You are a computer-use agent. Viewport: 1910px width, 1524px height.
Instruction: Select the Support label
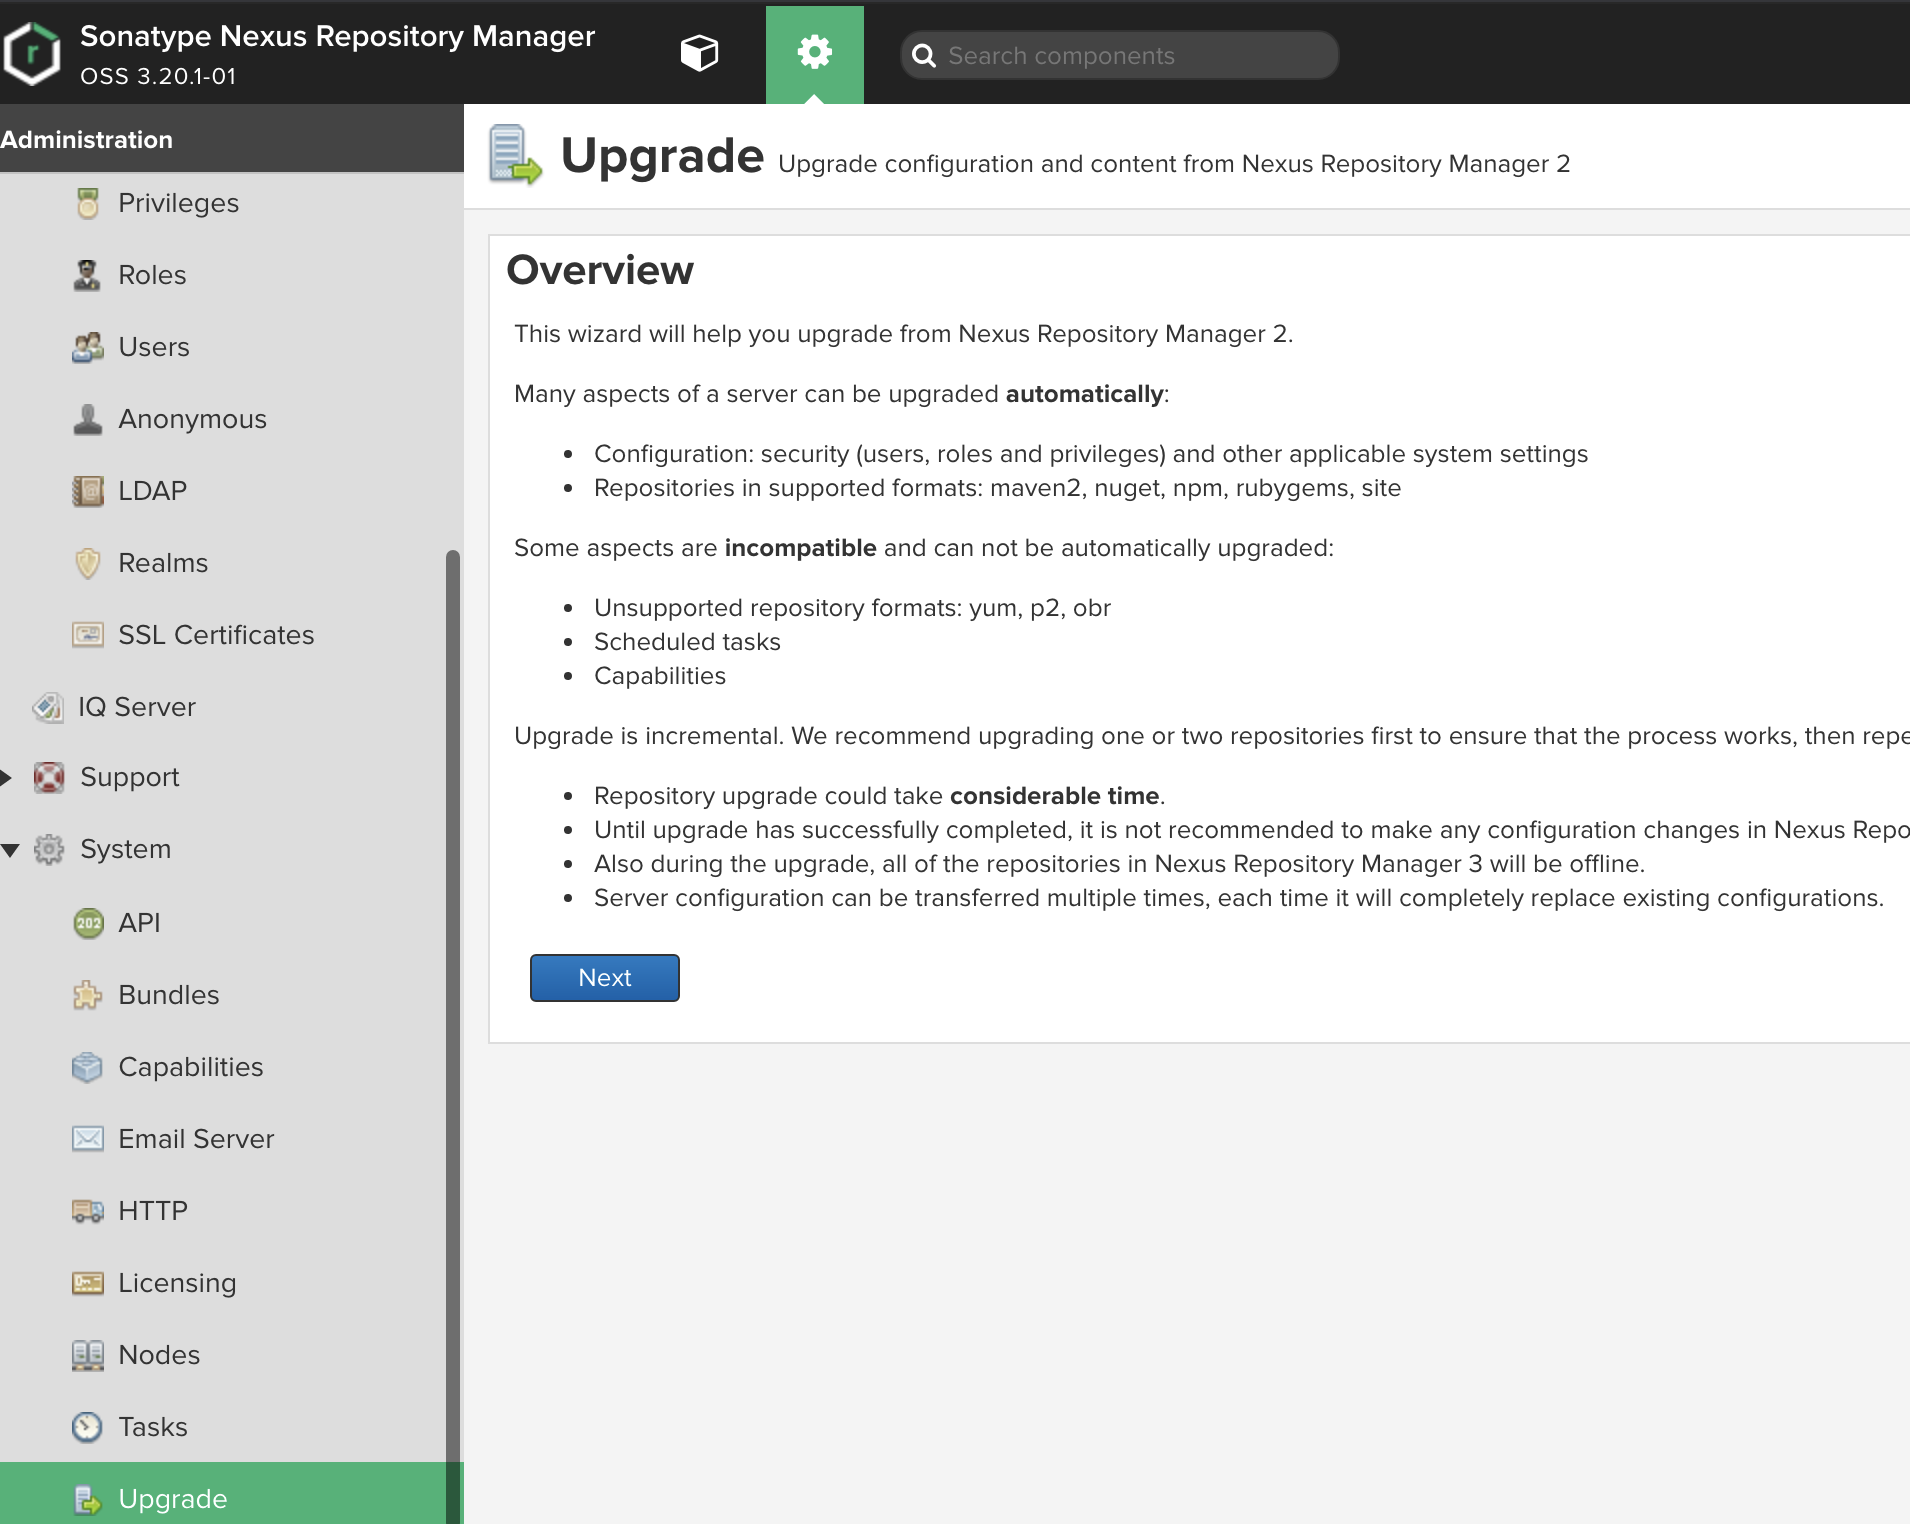(130, 777)
